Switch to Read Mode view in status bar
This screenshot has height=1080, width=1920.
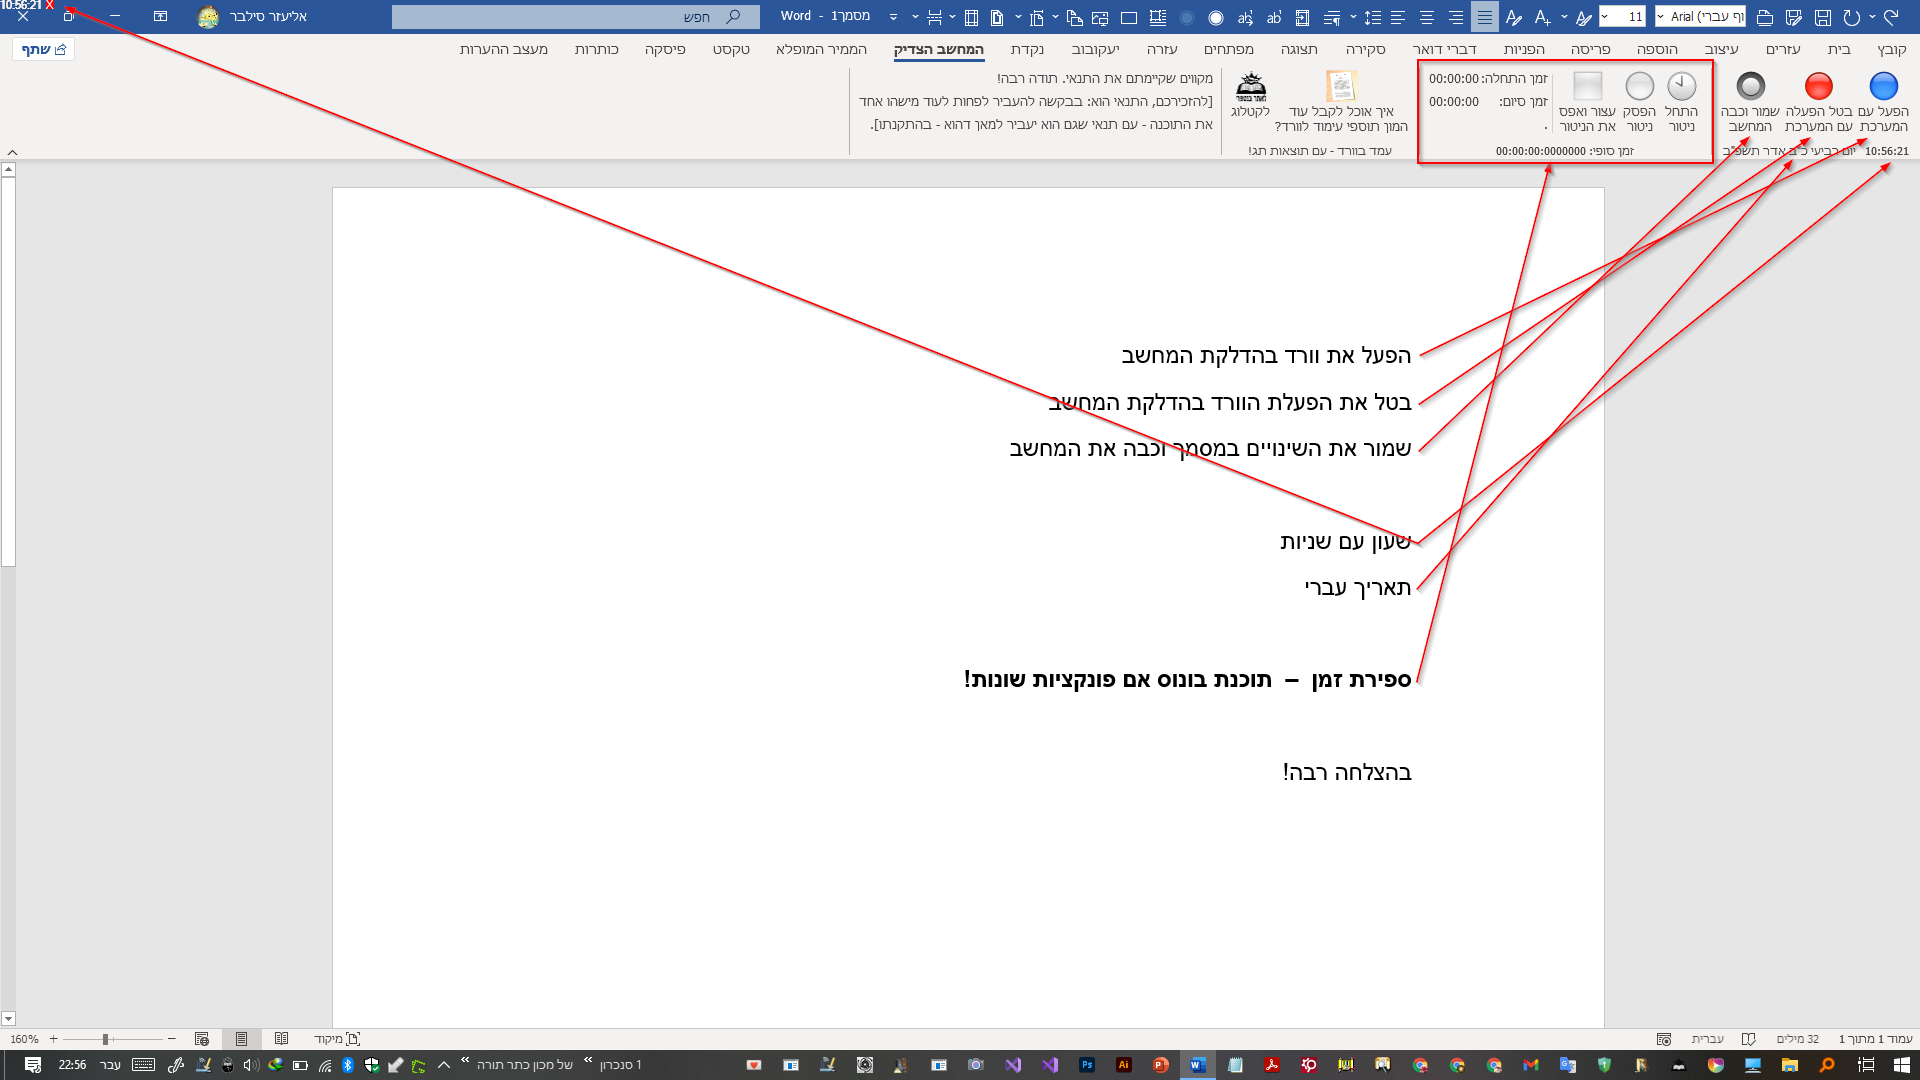[x=282, y=1039]
